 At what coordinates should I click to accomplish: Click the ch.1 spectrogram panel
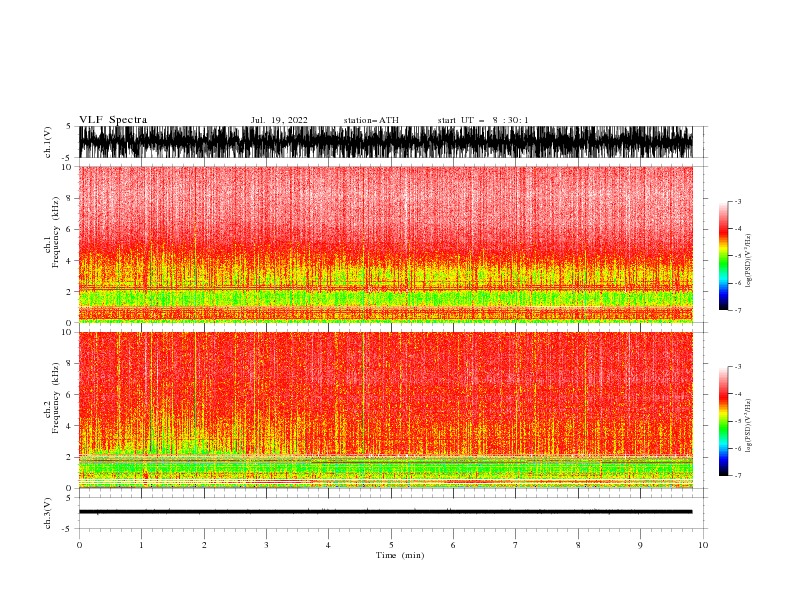tap(386, 244)
